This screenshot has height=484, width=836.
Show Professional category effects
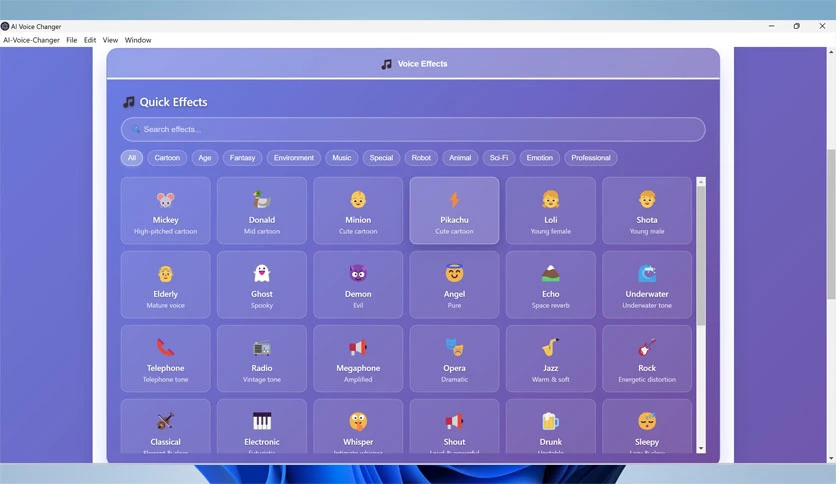591,158
